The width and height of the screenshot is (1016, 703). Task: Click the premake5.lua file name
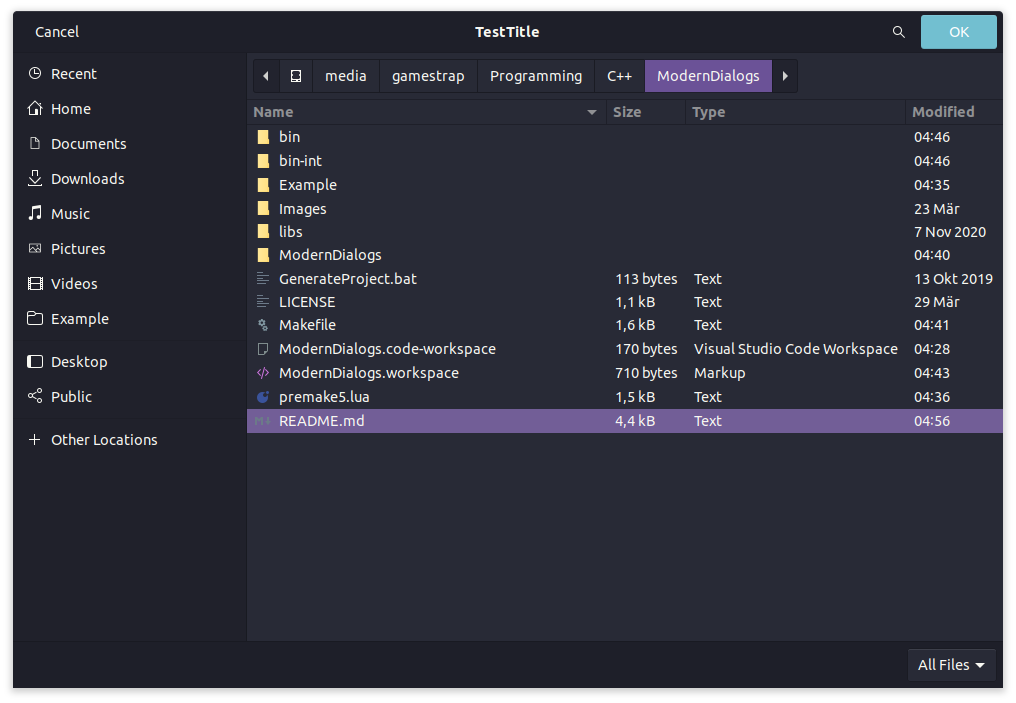(324, 397)
